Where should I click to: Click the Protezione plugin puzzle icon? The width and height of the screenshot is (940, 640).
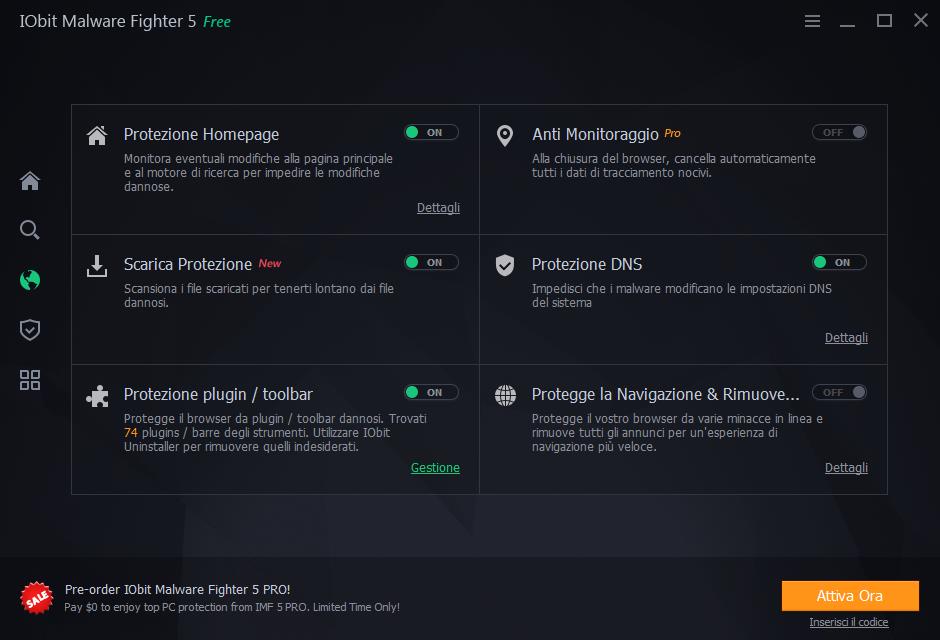coord(97,396)
